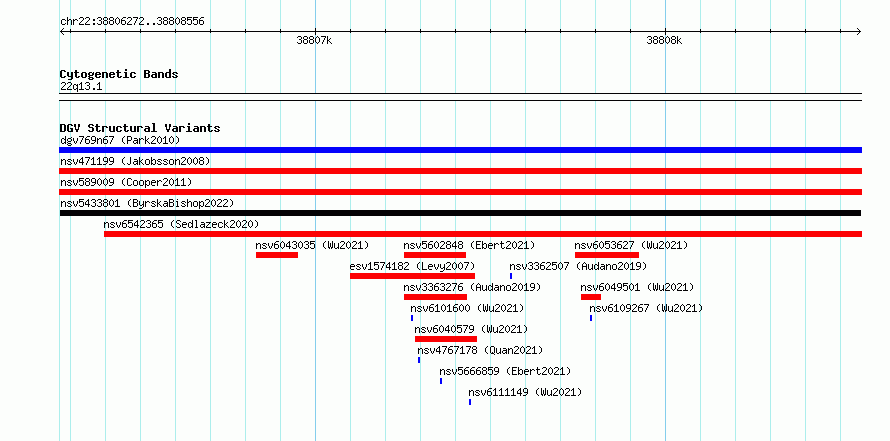The width and height of the screenshot is (890, 441).
Task: Click the red nsv6049501 variant bar
Action: click(x=591, y=297)
